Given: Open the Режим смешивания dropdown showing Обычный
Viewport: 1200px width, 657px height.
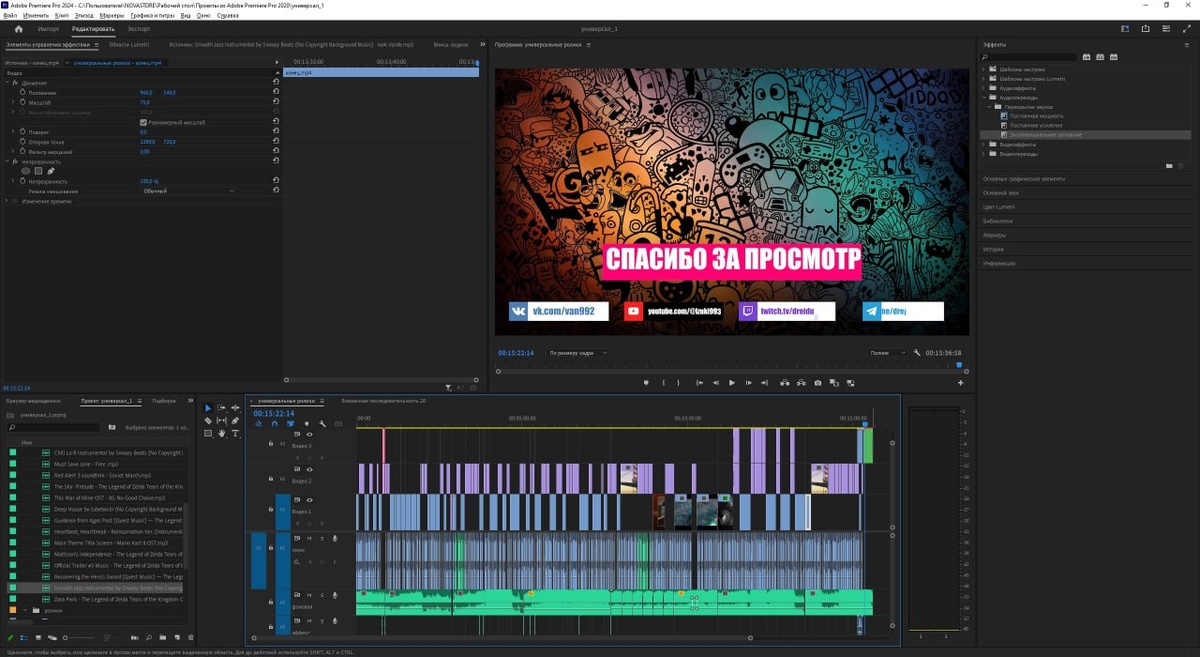Looking at the screenshot, I should (x=187, y=190).
